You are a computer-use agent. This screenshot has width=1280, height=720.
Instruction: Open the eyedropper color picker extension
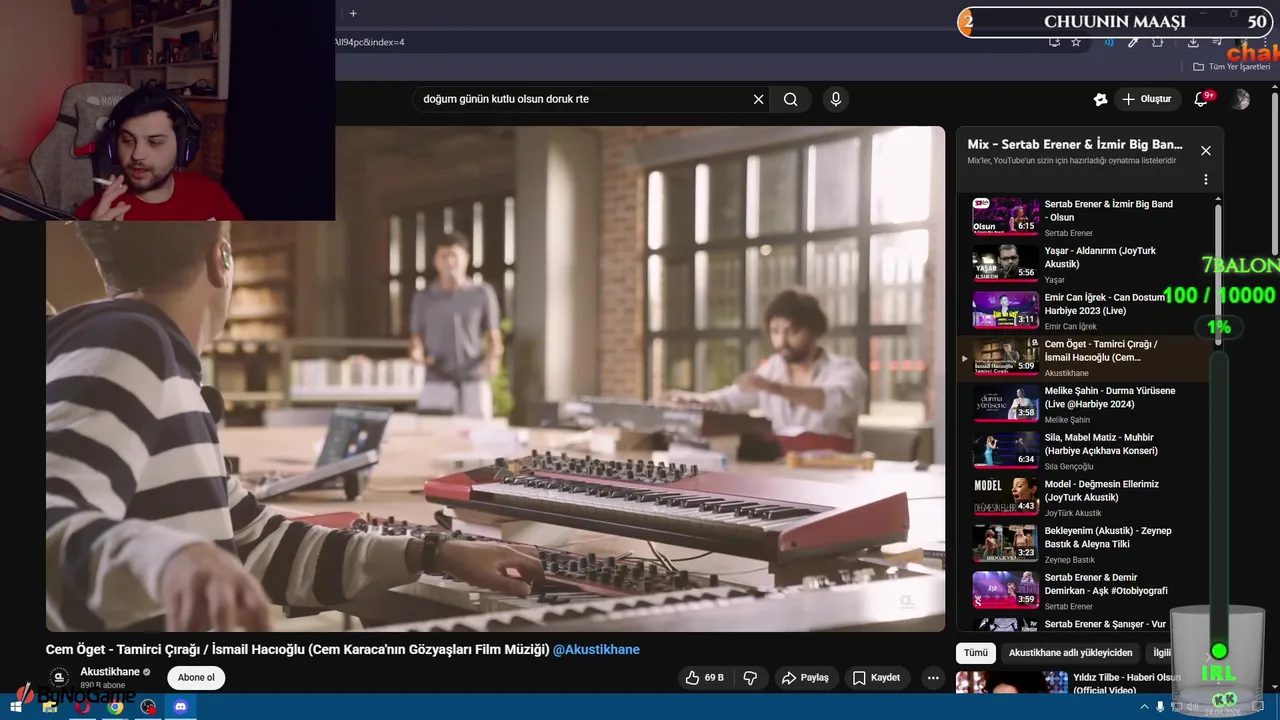pyautogui.click(x=1133, y=42)
